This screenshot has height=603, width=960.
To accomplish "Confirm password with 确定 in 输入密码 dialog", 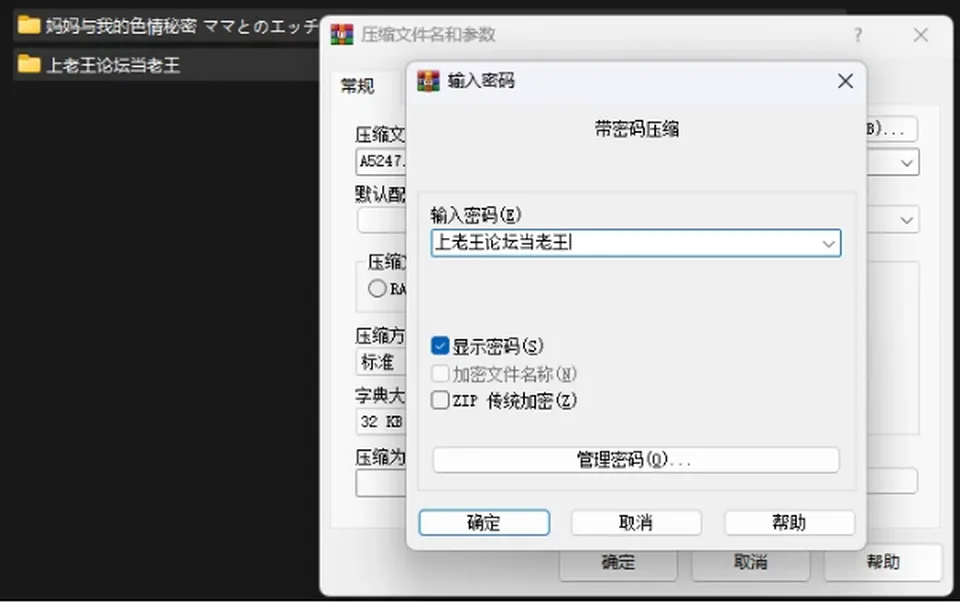I will 484,523.
